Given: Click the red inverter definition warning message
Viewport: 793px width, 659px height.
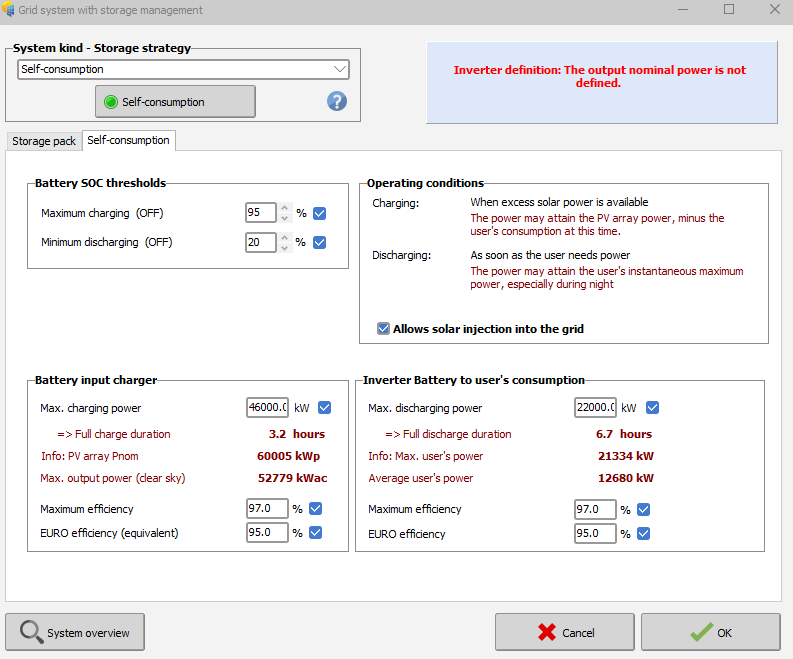Looking at the screenshot, I should (599, 76).
